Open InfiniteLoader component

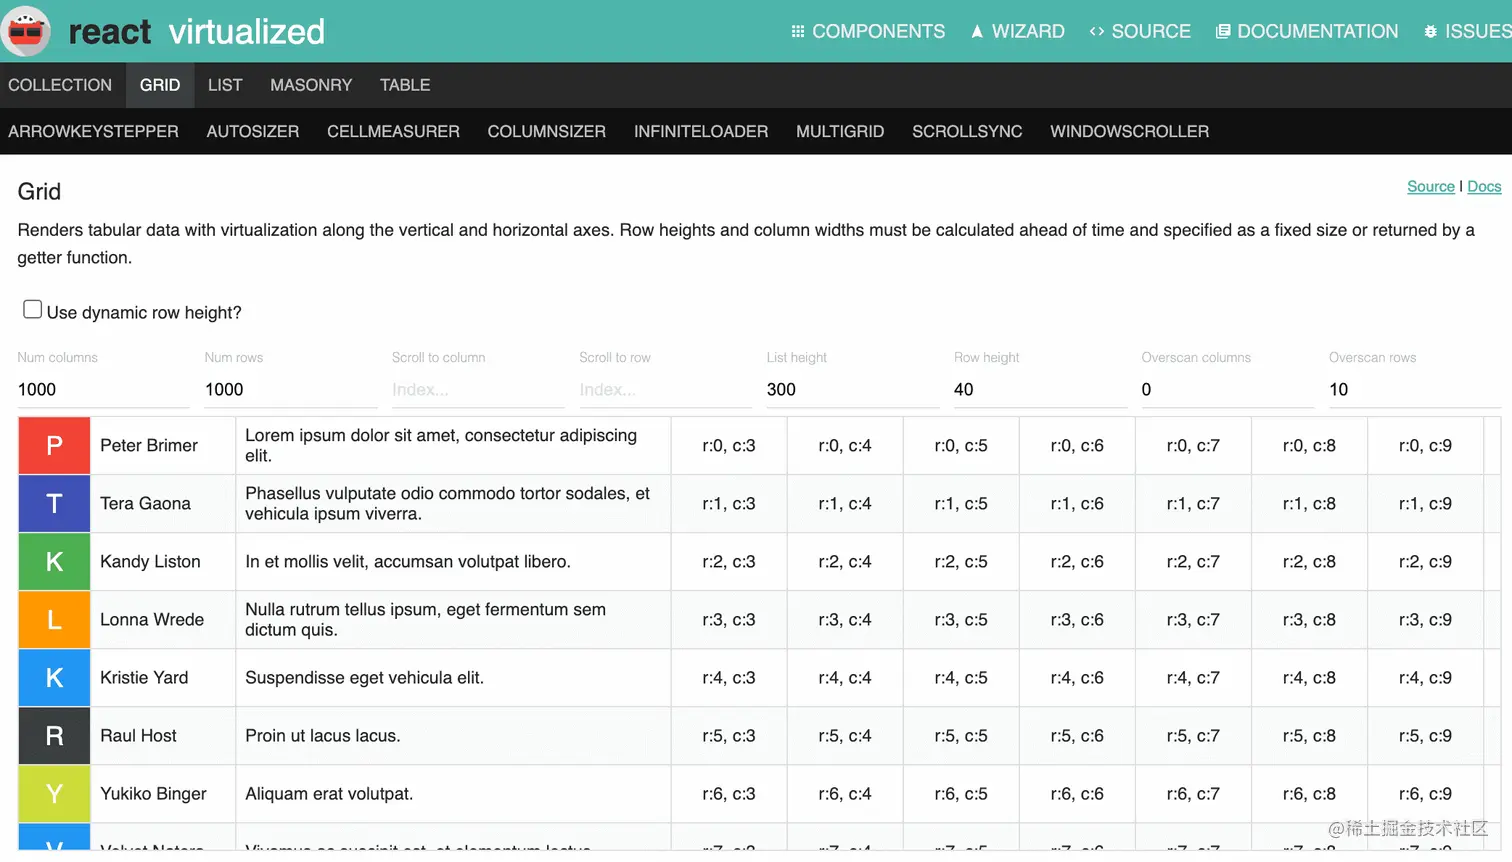pos(701,131)
